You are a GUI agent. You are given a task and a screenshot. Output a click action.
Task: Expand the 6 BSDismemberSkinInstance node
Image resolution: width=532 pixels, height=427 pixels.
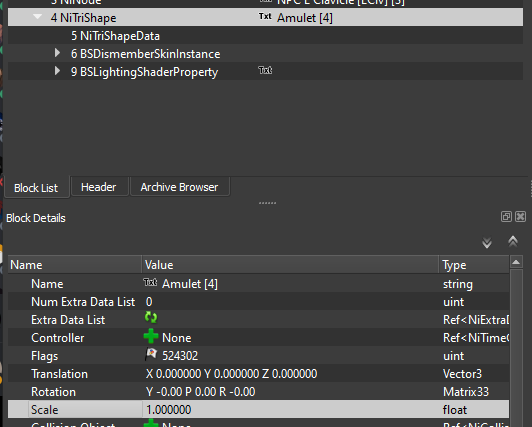coord(57,53)
